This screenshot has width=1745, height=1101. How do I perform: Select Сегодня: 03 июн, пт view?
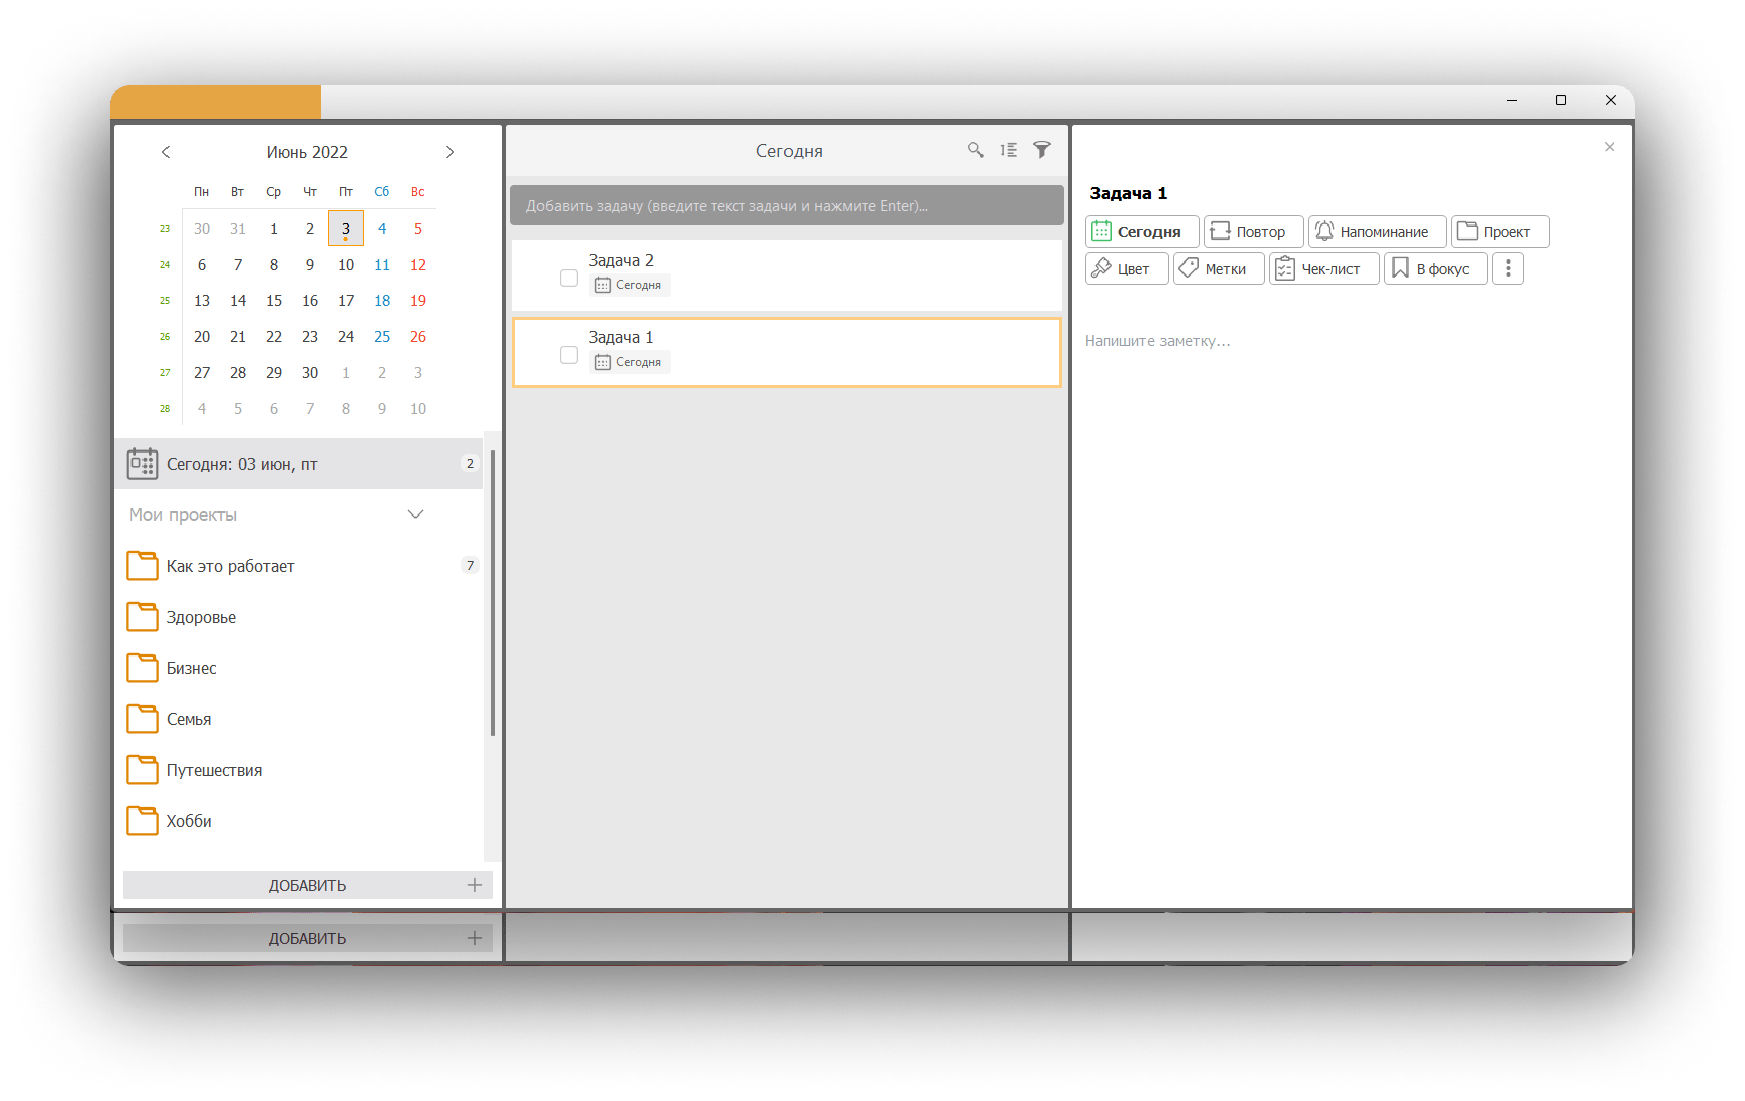(299, 464)
